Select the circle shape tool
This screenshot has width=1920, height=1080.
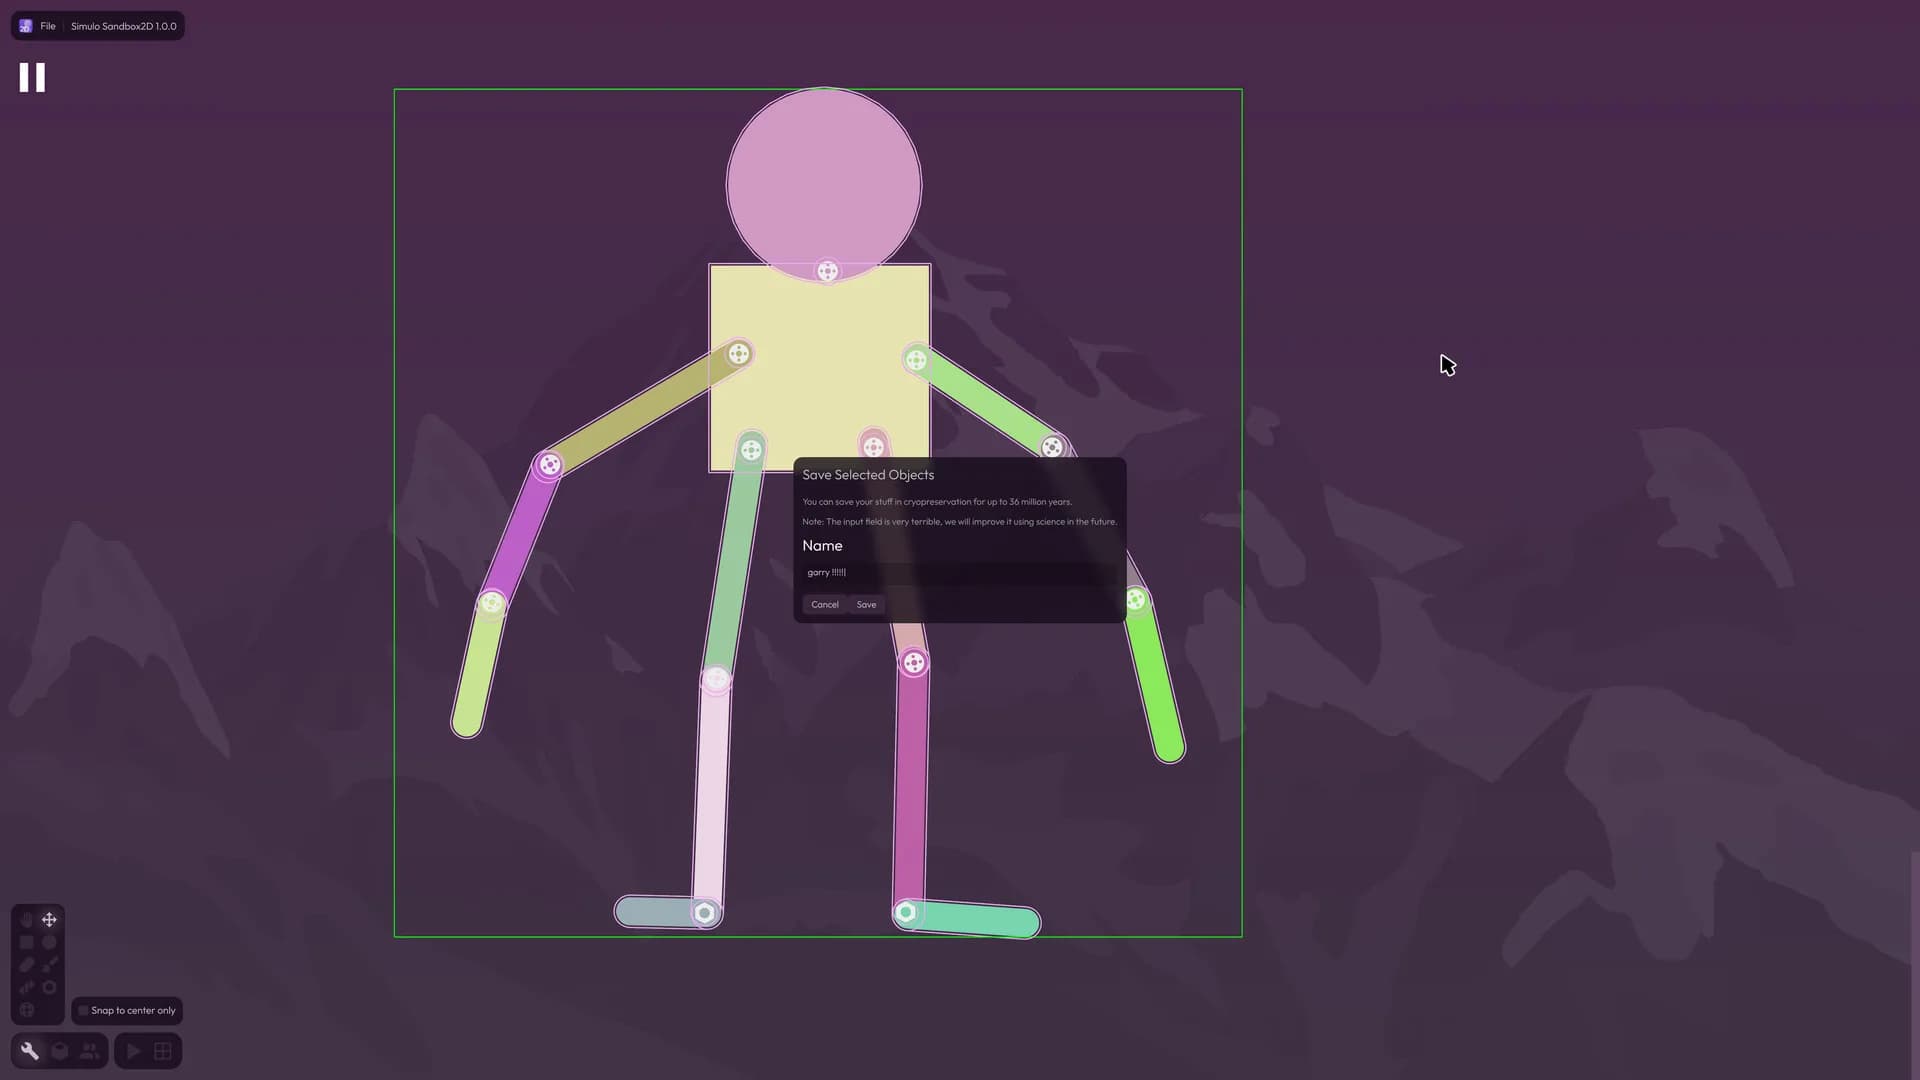click(49, 942)
